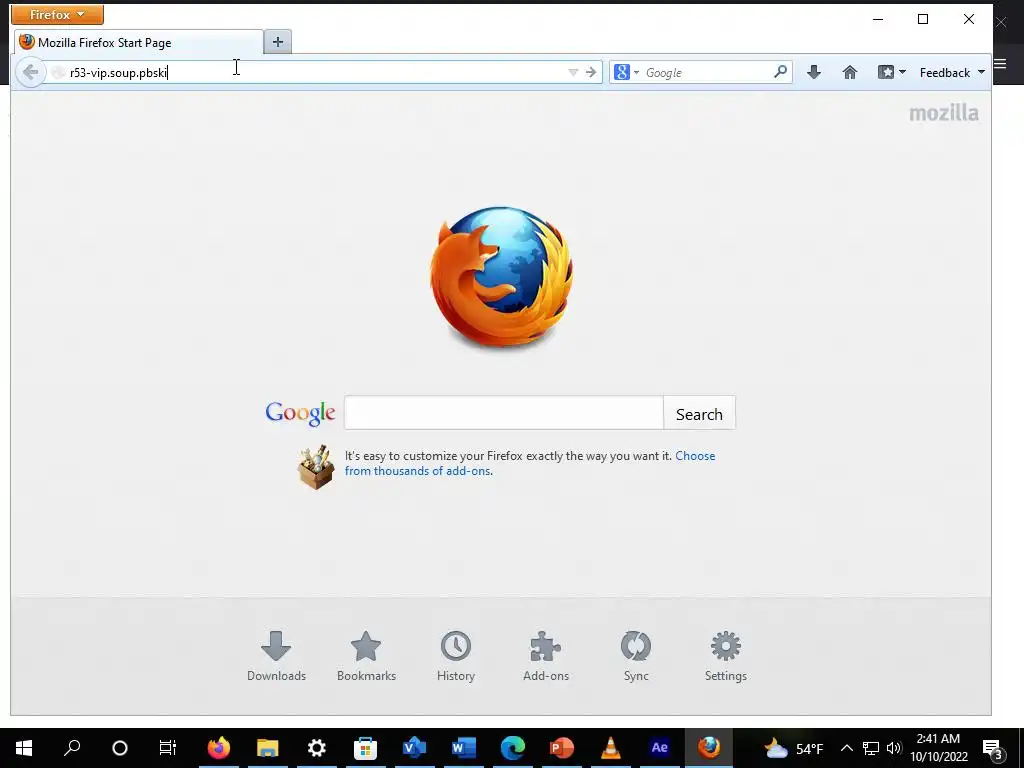
Task: Click hamburger menu of background window
Action: click(1000, 63)
